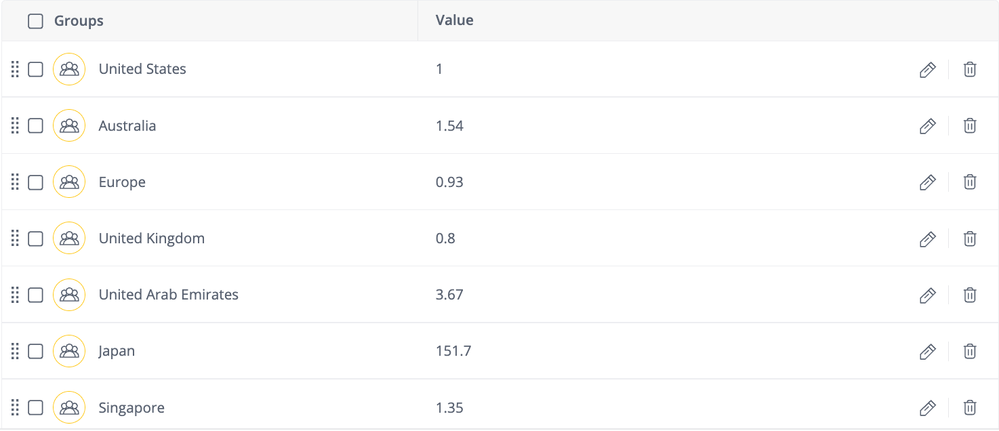The height and width of the screenshot is (431, 999).
Task: Delete the Japan group entry
Action: click(x=969, y=351)
